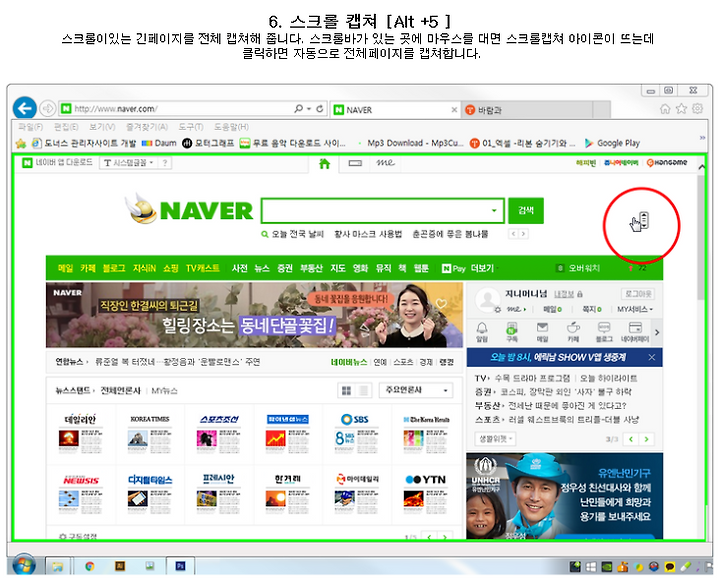
Task: Open the browser tools gear icon
Action: click(x=698, y=109)
